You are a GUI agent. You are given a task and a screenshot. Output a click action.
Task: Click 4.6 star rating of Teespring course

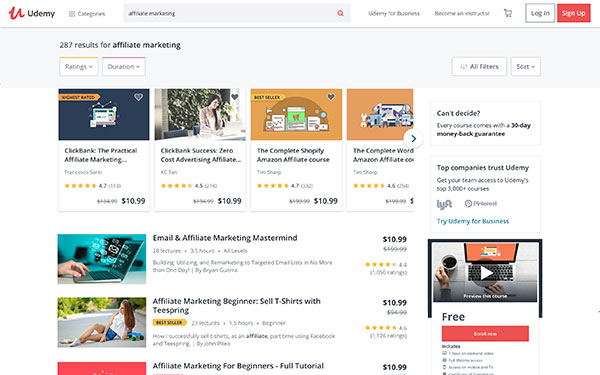[x=386, y=328]
